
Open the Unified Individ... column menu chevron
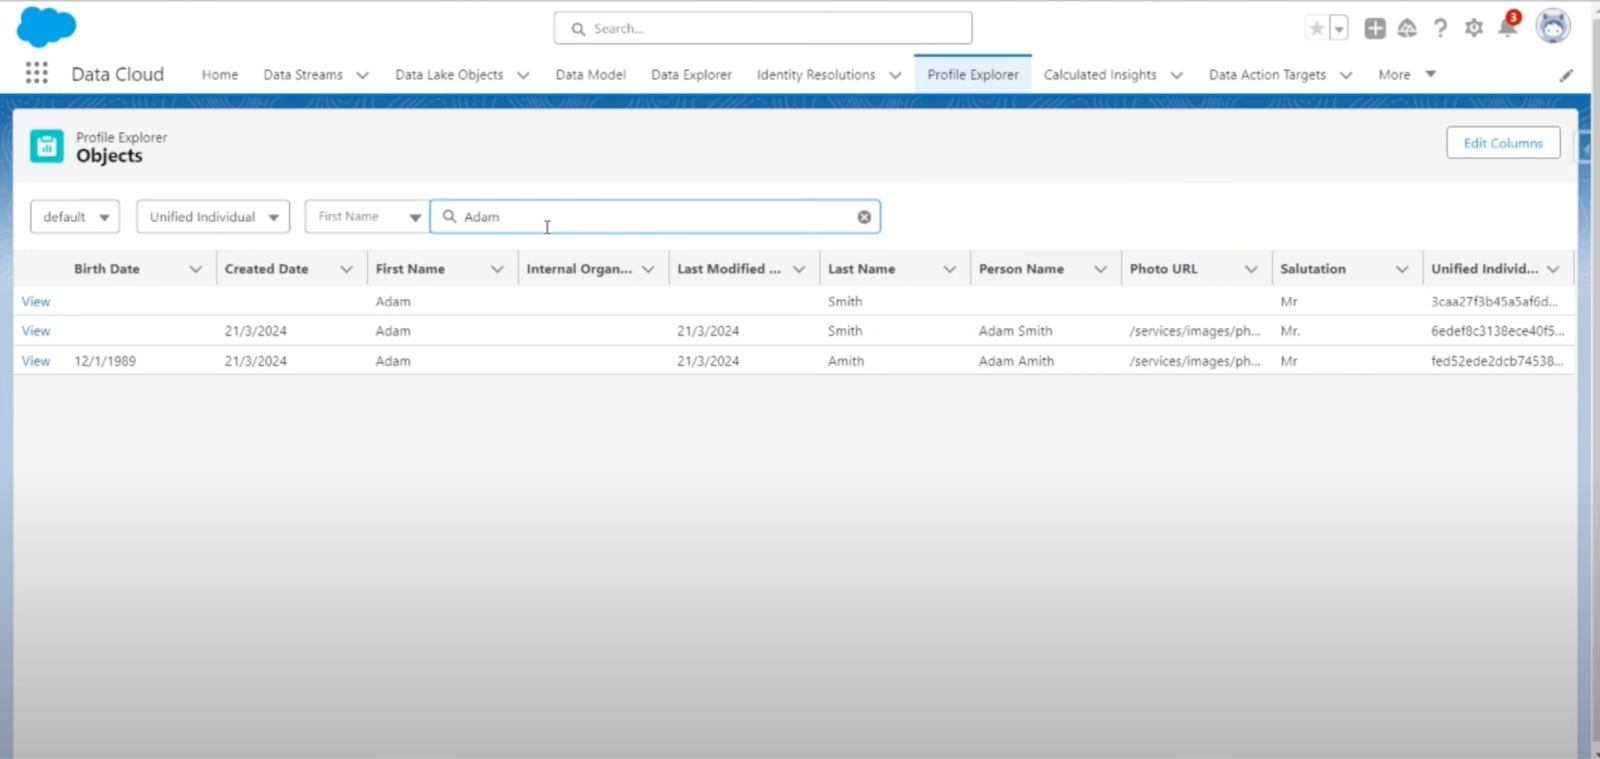(x=1553, y=269)
